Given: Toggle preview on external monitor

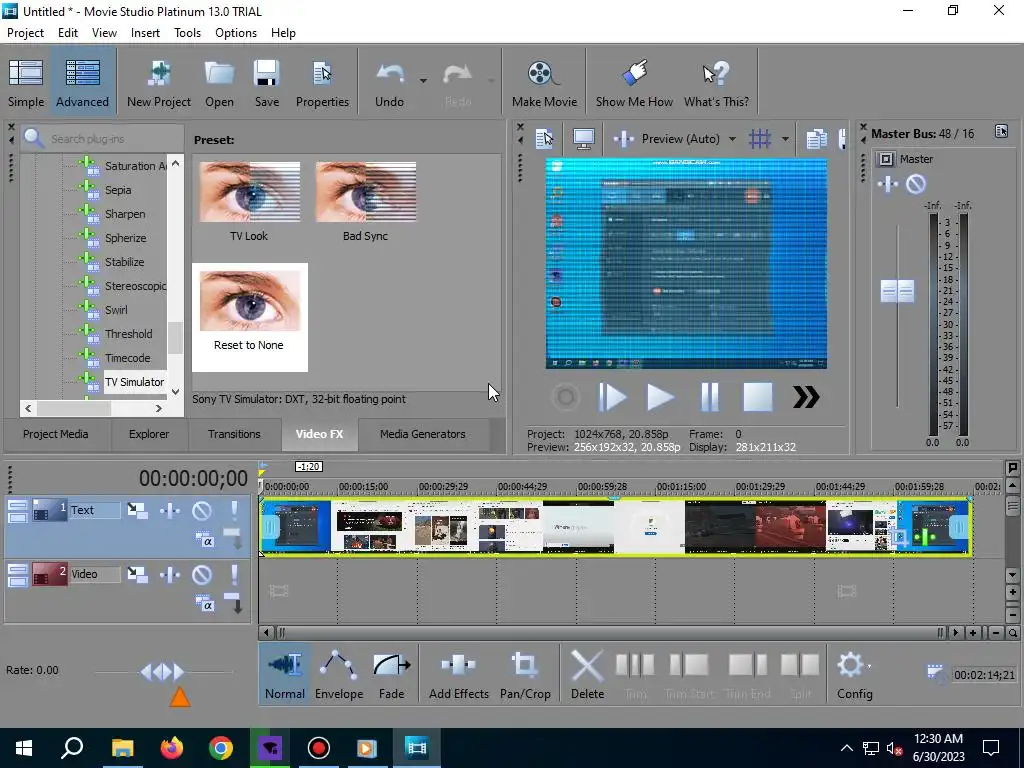Looking at the screenshot, I should pyautogui.click(x=583, y=138).
